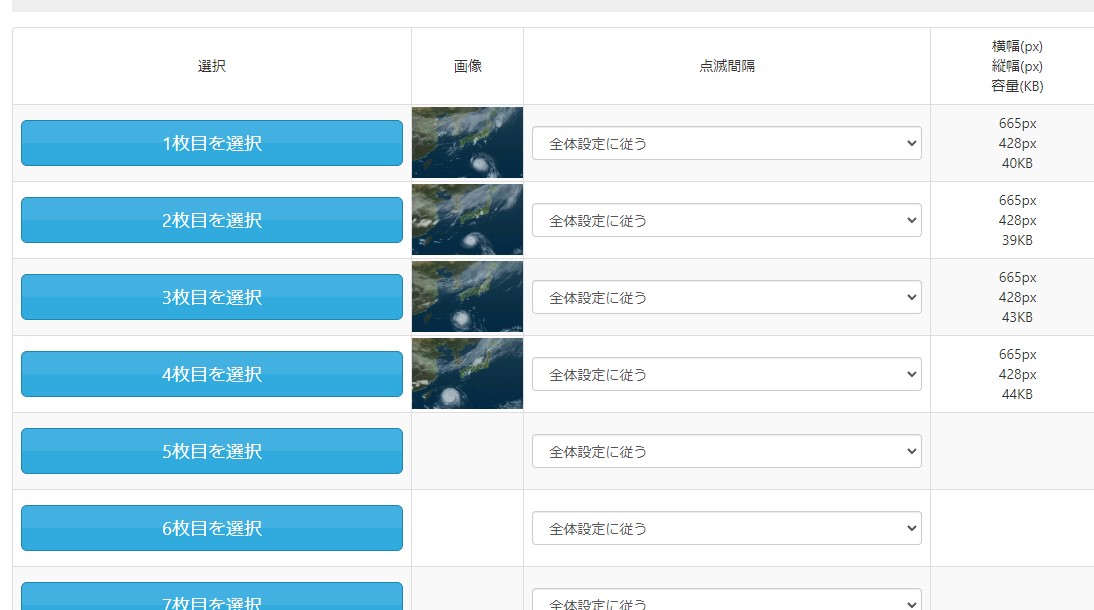Viewport: 1094px width, 610px height.
Task: Click the 7枚目を選択 button
Action: coord(211,598)
